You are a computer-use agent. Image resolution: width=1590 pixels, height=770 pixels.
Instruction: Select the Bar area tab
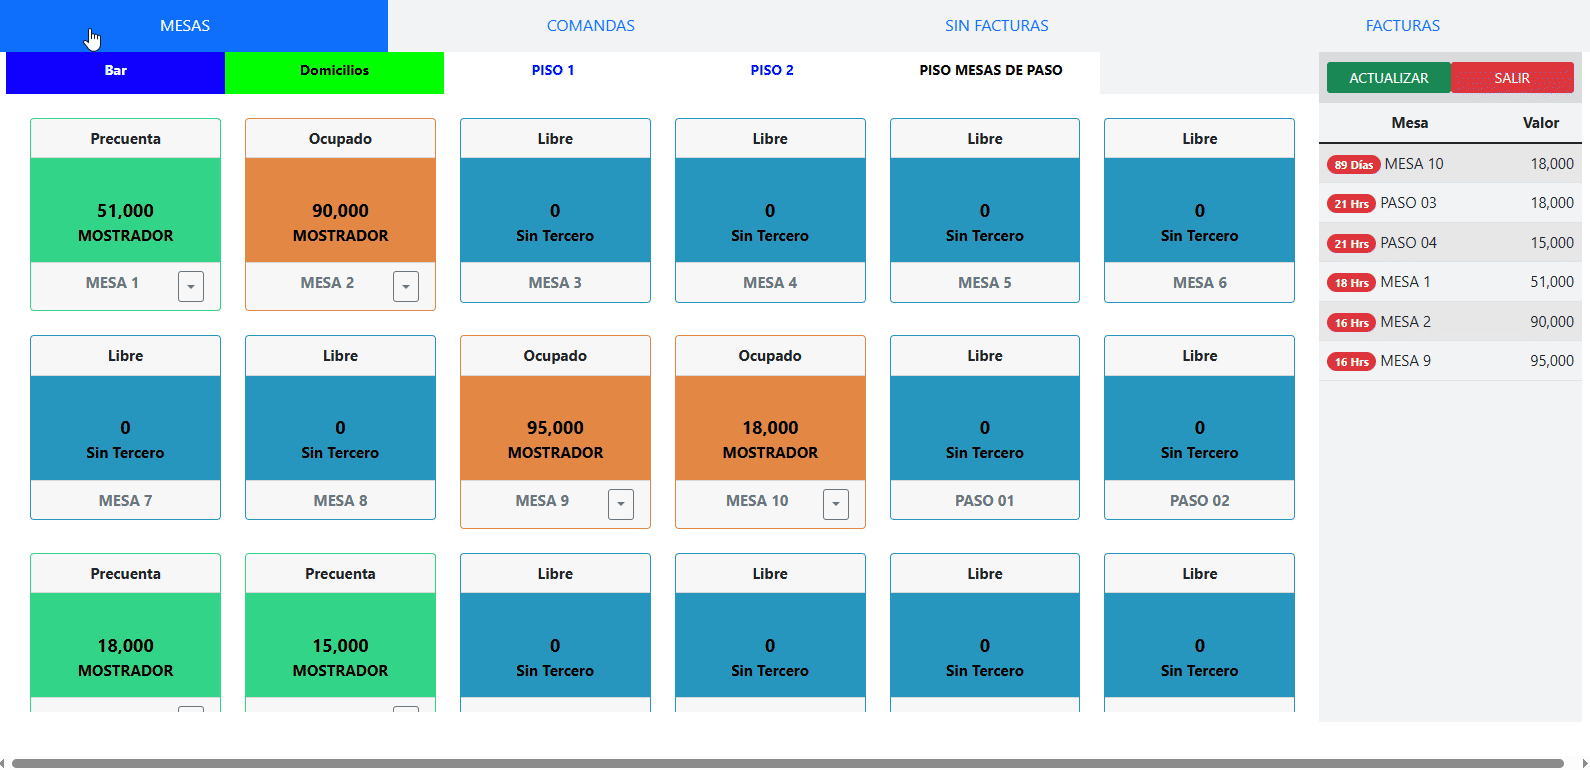115,71
